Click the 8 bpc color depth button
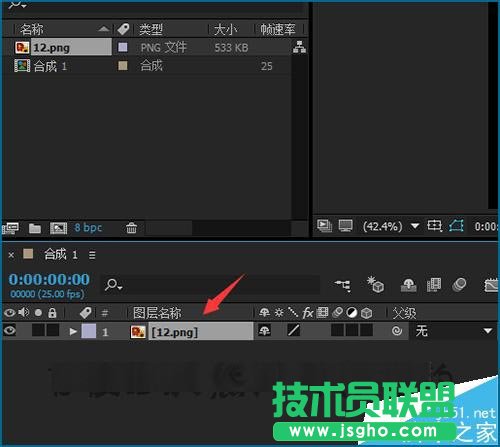 [x=88, y=228]
